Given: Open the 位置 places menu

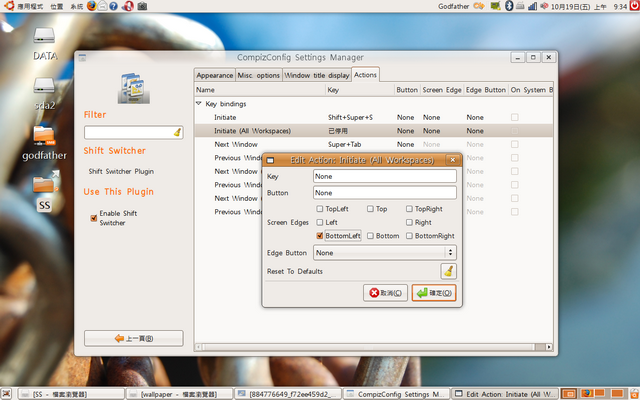Looking at the screenshot, I should point(57,7).
